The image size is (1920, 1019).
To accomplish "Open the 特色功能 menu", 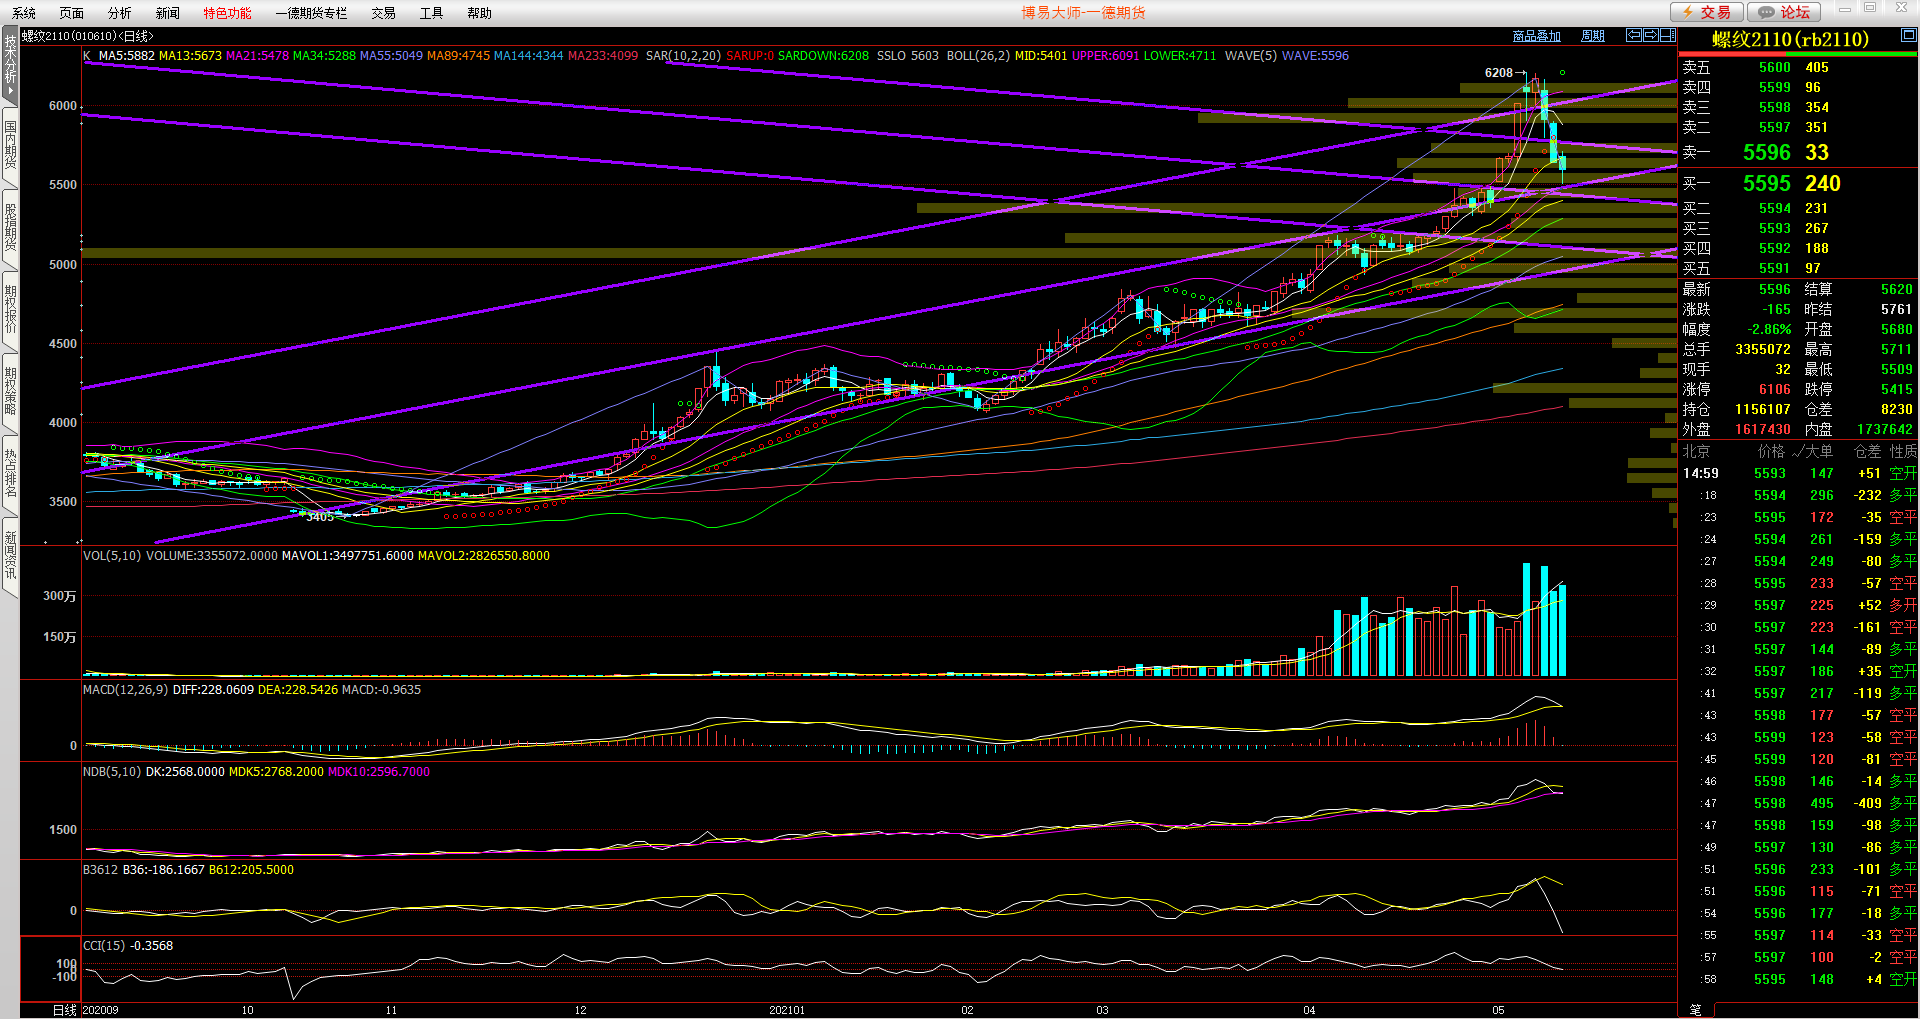I will (227, 13).
